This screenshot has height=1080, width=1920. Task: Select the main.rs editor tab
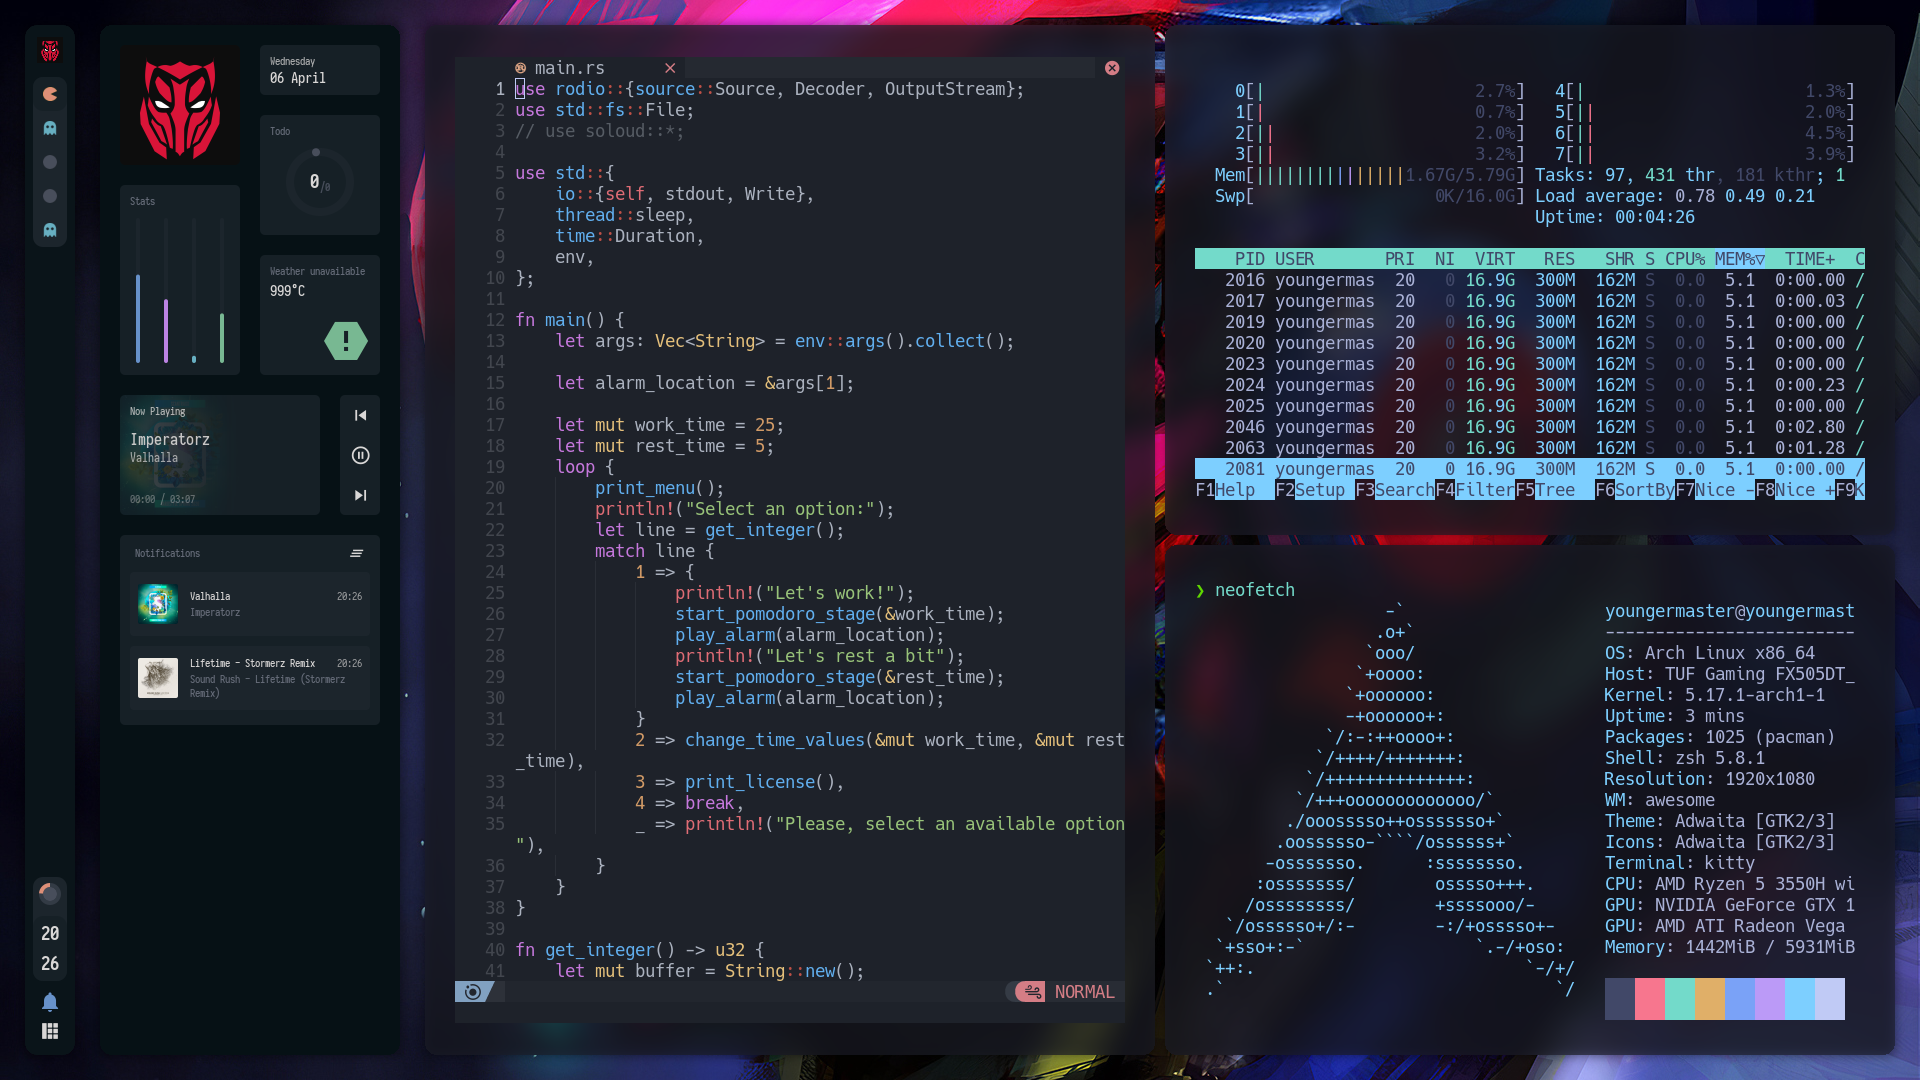pos(570,68)
